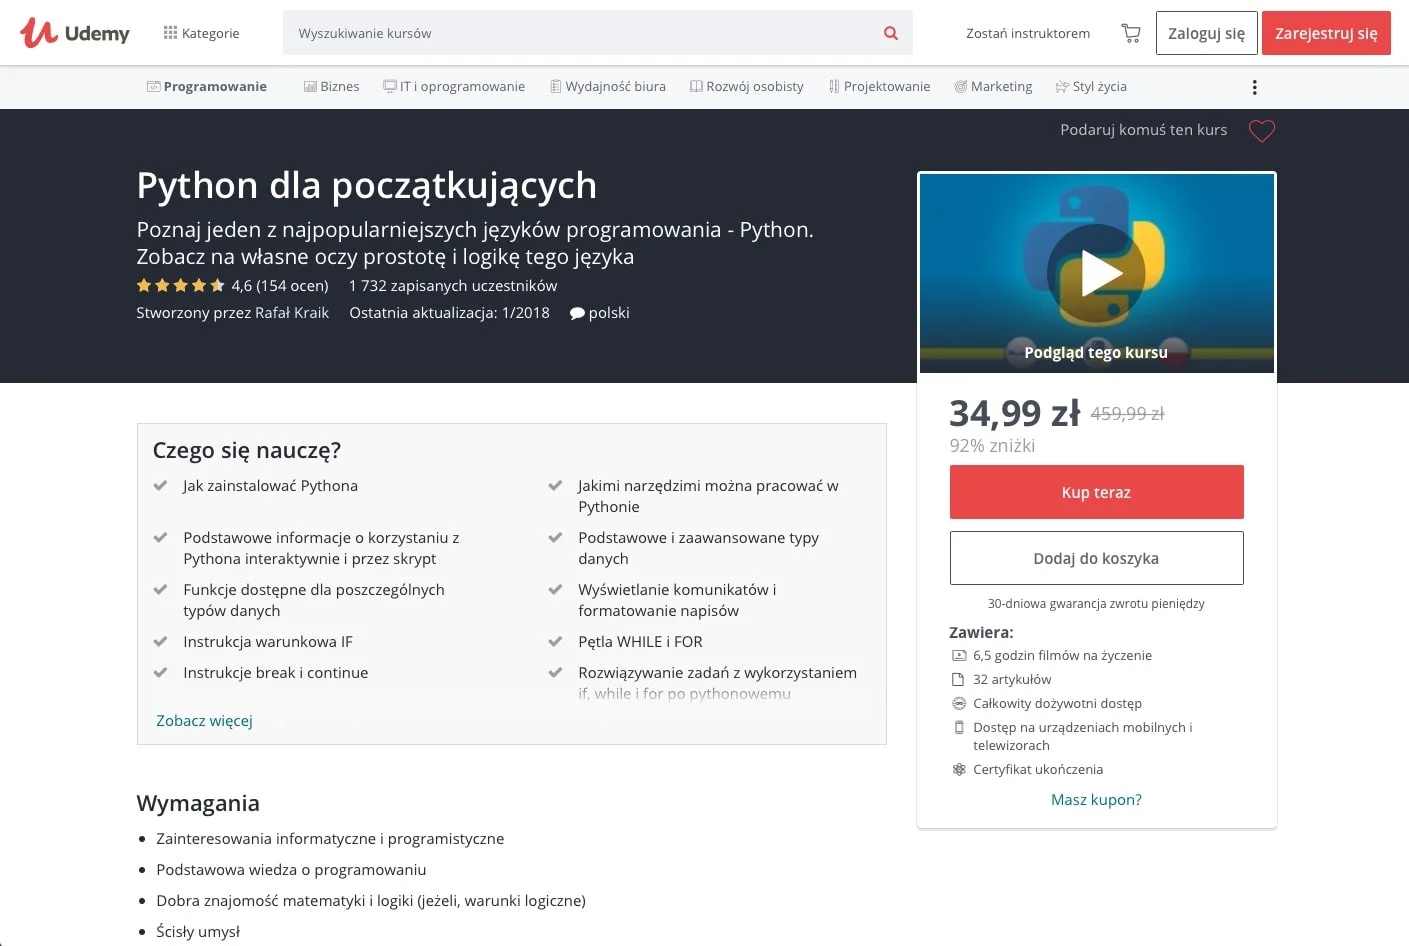This screenshot has height=946, width=1409.
Task: Click 'Ostatnia aktualizacja: 1/2018' text
Action: pyautogui.click(x=449, y=313)
